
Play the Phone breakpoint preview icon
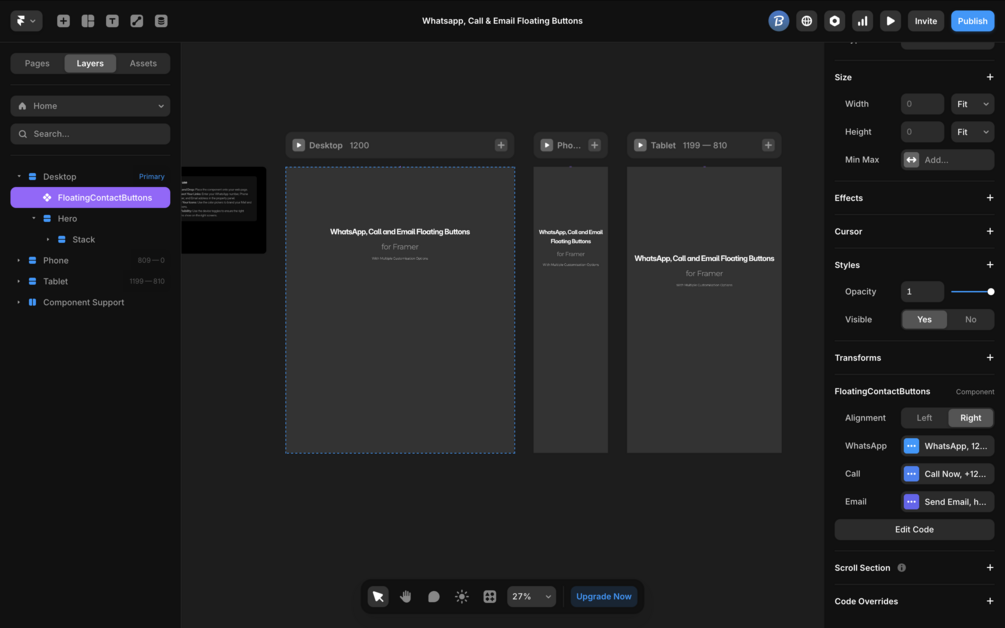tap(547, 145)
